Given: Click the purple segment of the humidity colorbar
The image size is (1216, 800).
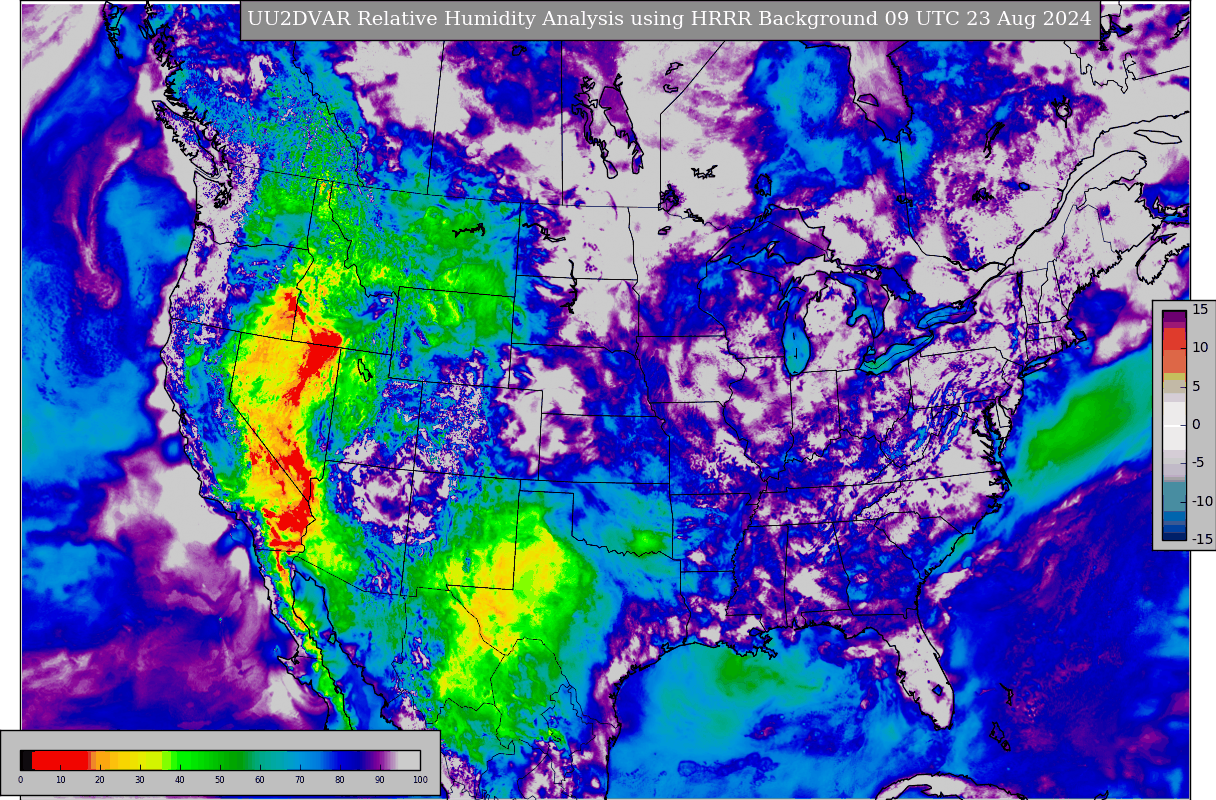Looking at the screenshot, I should 376,760.
